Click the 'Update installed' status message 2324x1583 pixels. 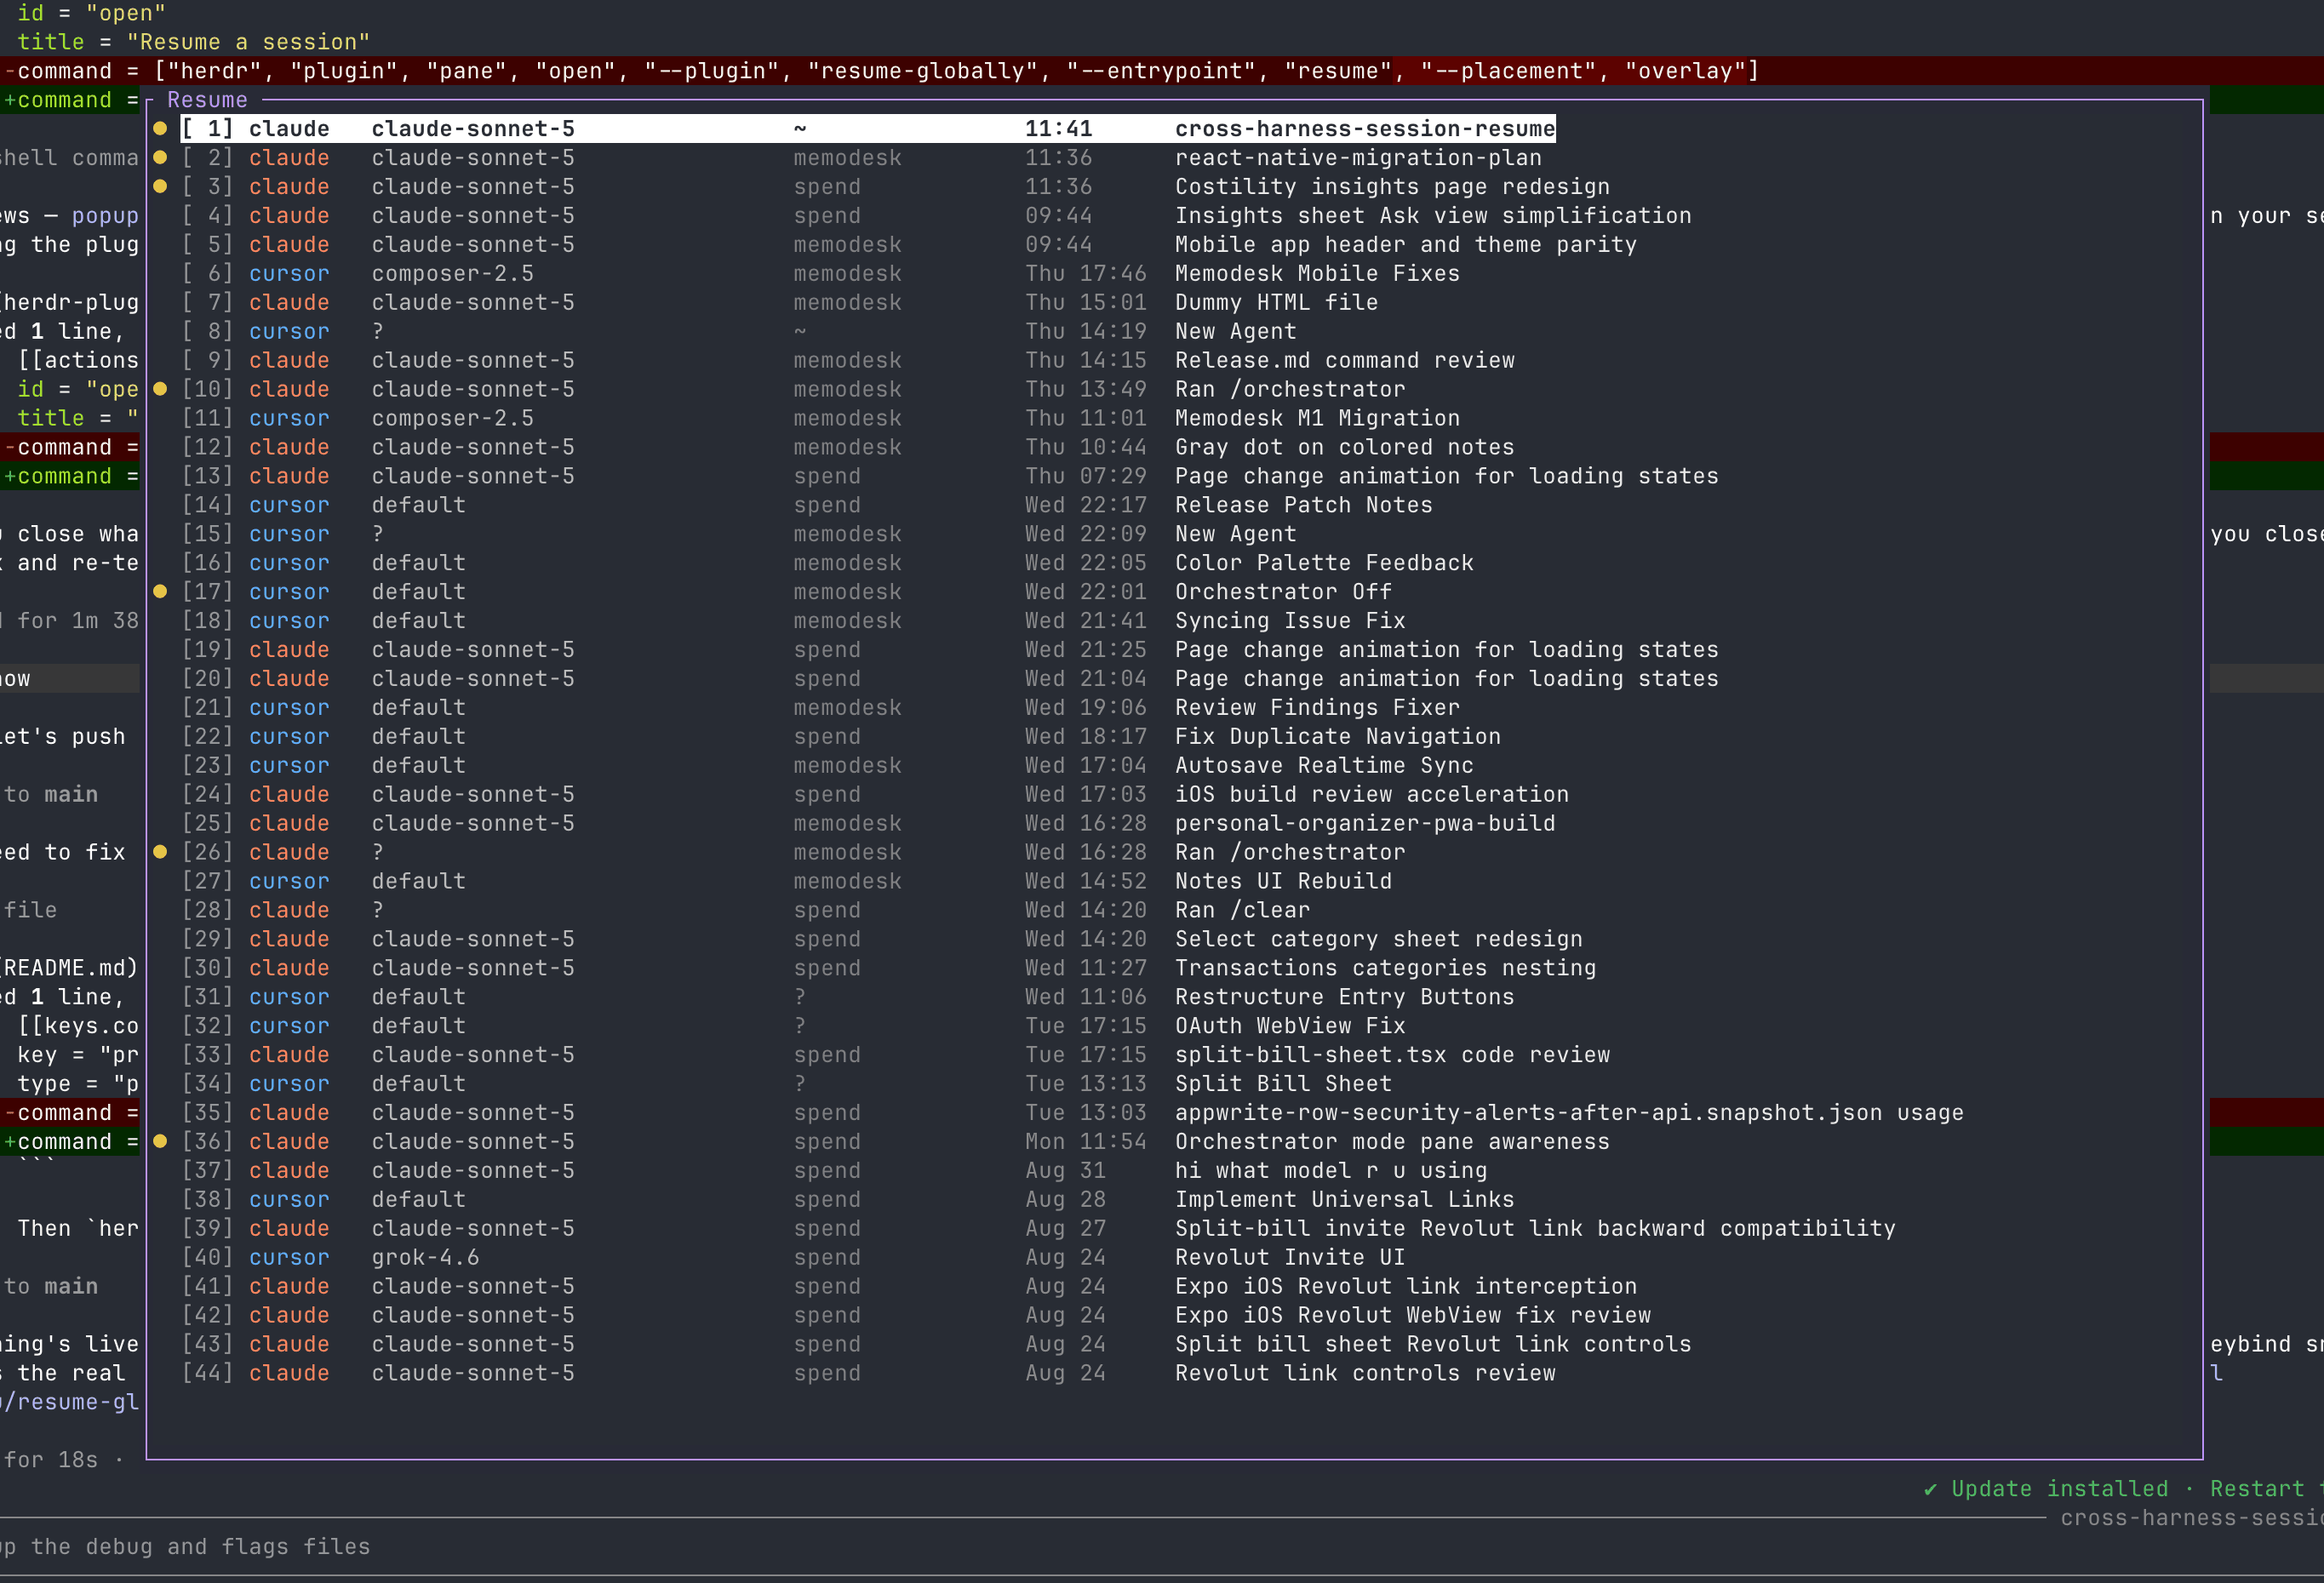(x=2046, y=1489)
